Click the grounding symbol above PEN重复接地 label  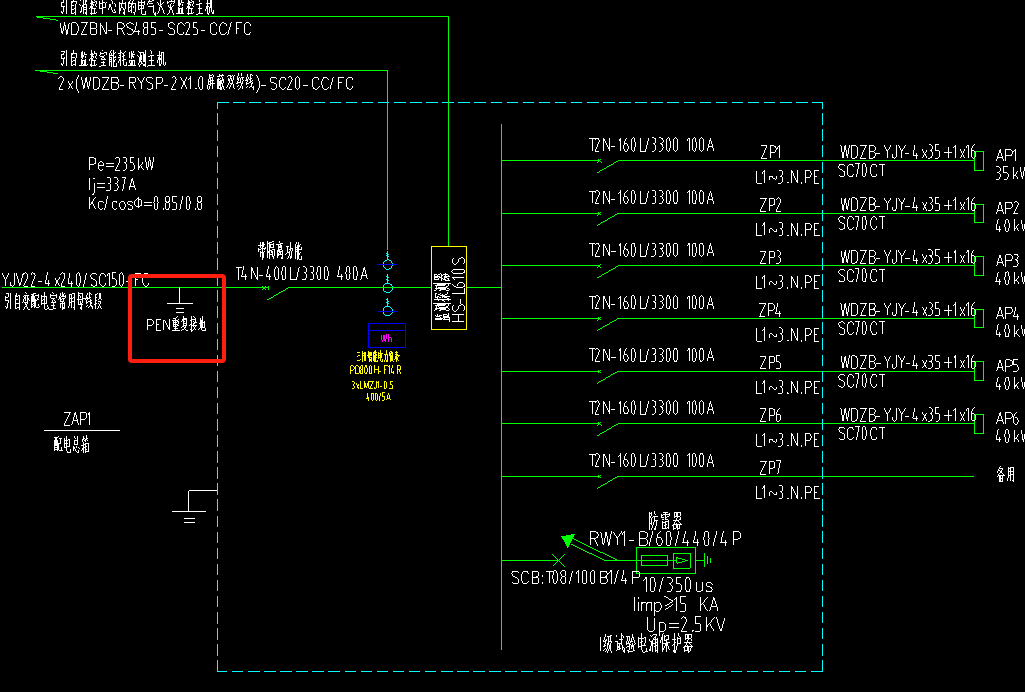[180, 300]
